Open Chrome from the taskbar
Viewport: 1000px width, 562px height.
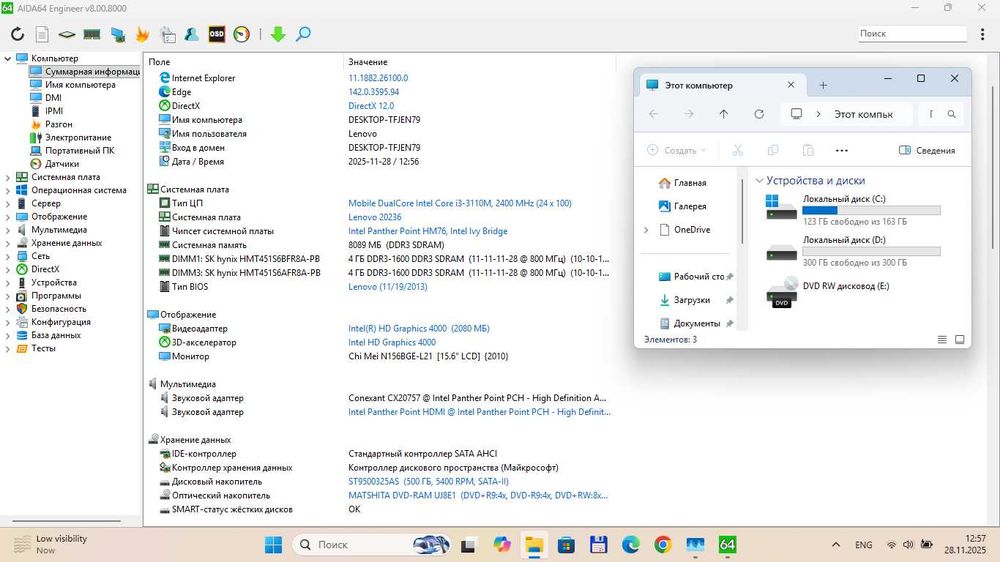(663, 545)
